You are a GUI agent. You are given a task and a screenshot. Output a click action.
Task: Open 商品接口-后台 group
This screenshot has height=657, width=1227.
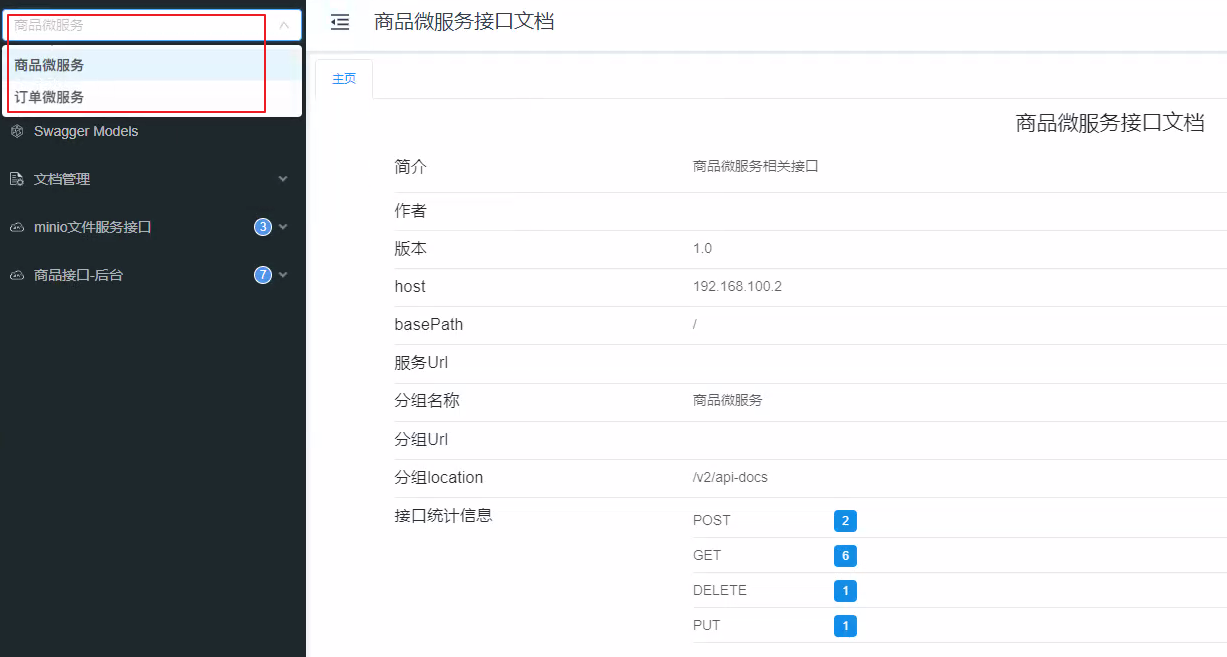pos(152,275)
